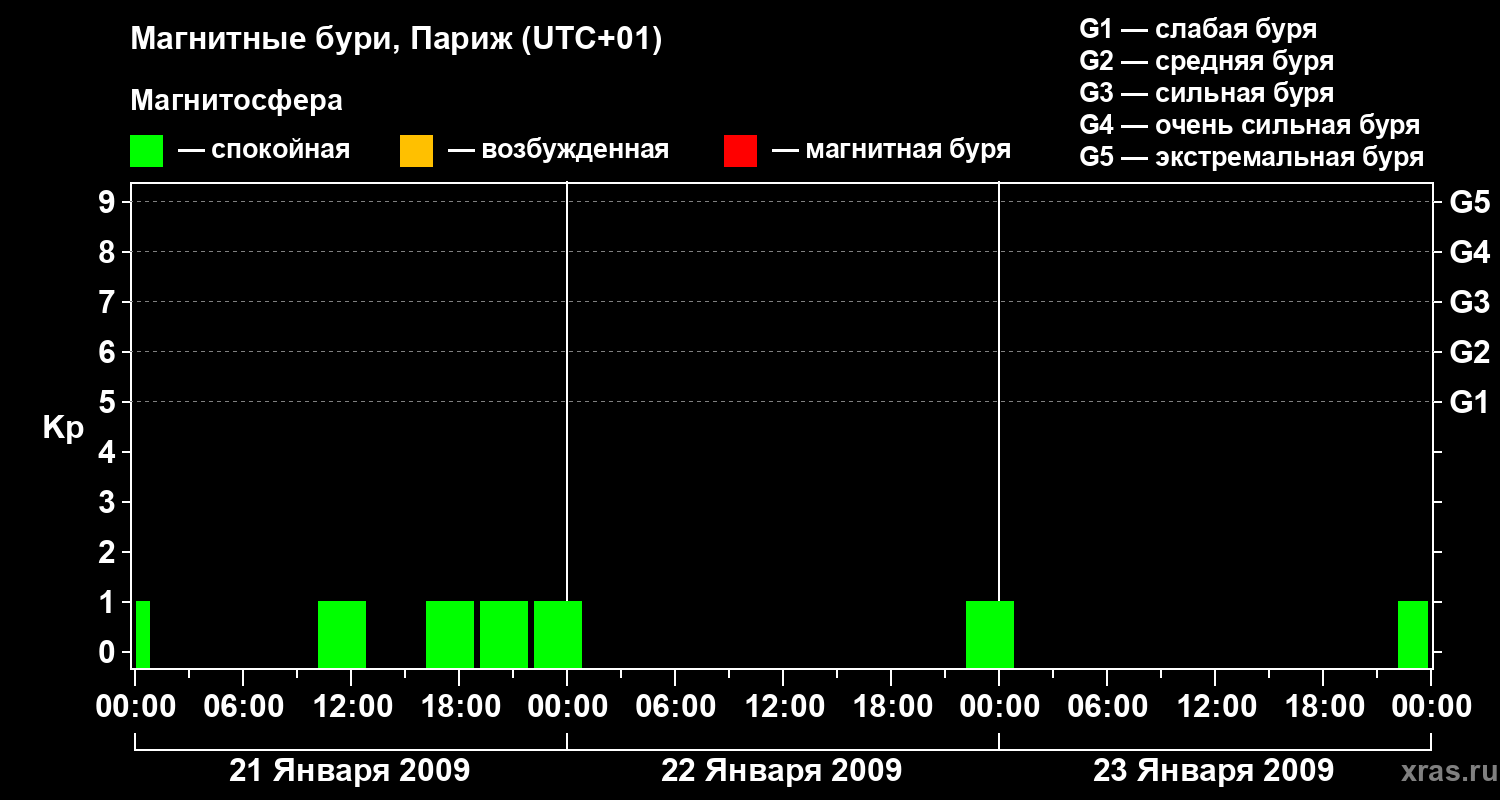Click 'G3 — сильная буря' legend line
1500x800 pixels.
[x=1207, y=92]
